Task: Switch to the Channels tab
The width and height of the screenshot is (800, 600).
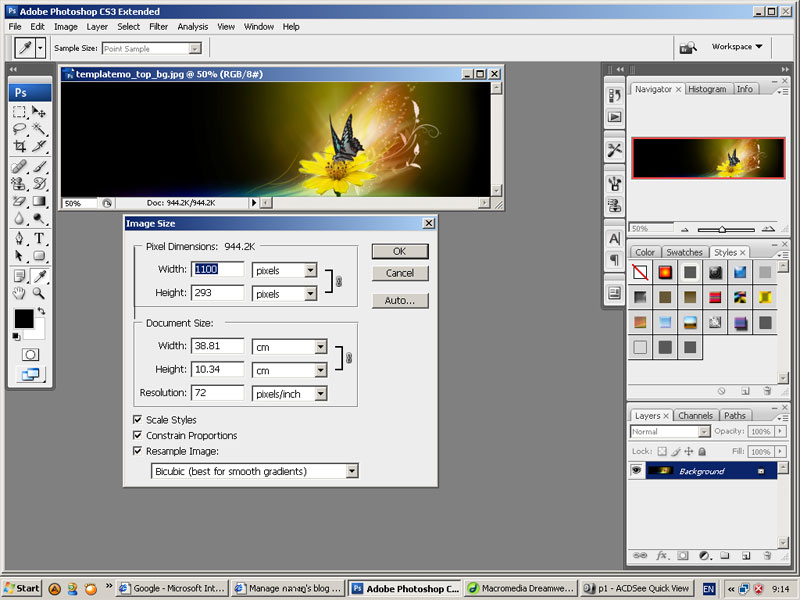Action: (695, 415)
